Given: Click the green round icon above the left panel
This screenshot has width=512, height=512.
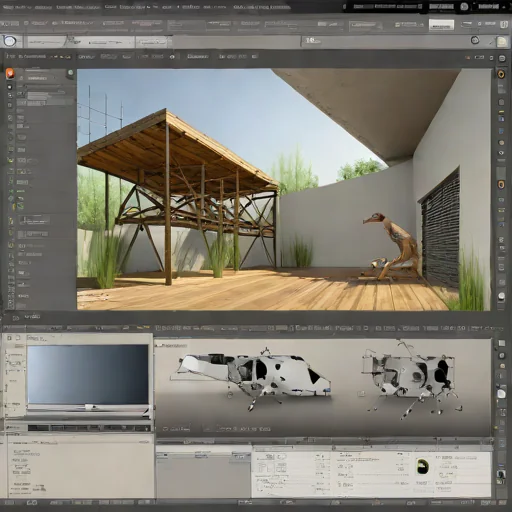Looking at the screenshot, I should click(70, 73).
